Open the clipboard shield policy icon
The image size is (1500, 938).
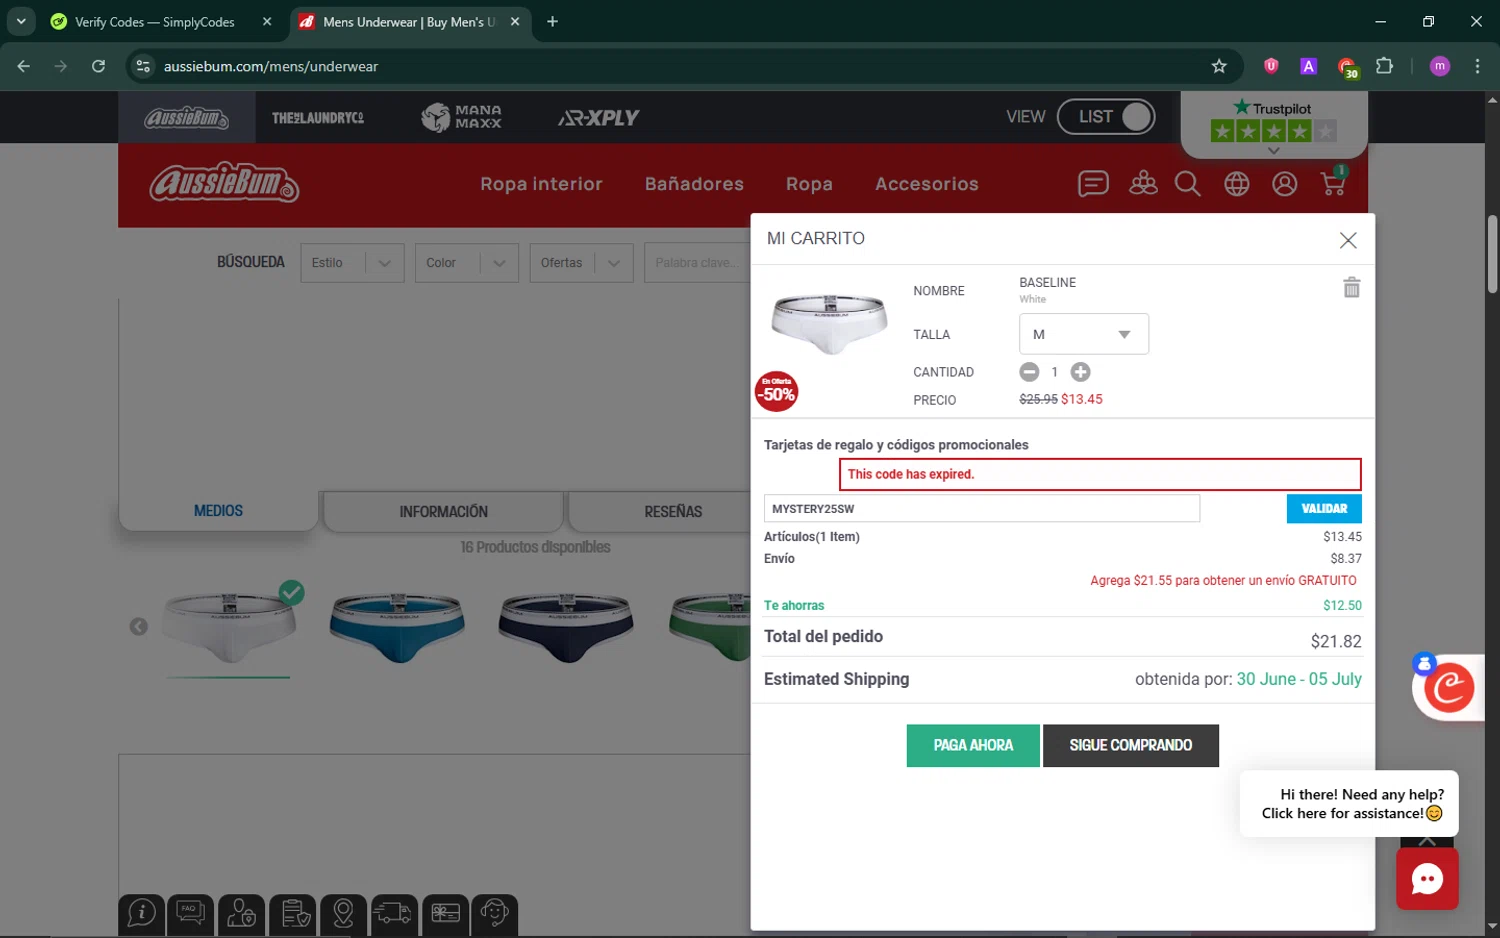(x=293, y=913)
